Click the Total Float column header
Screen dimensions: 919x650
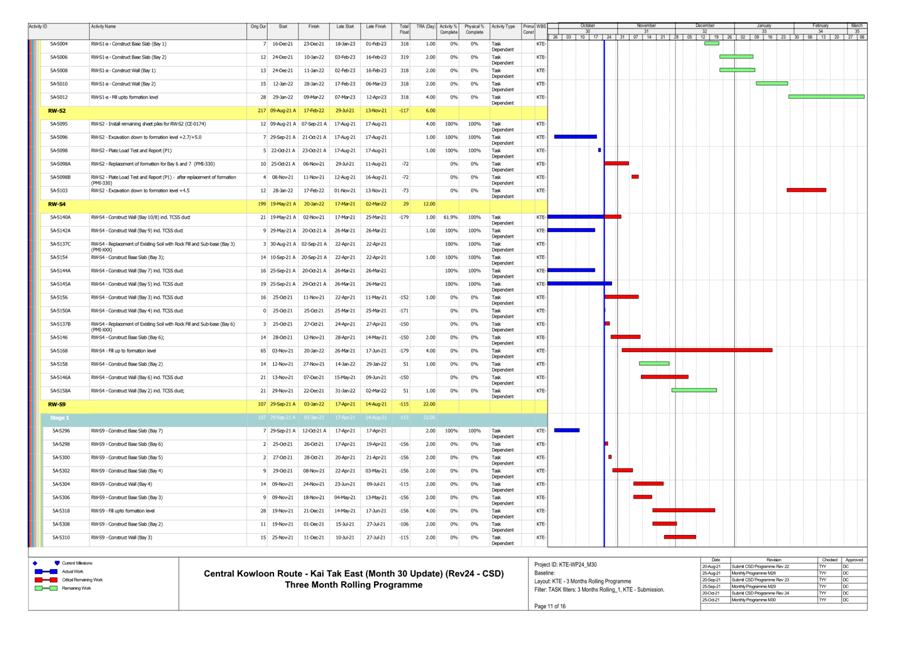point(404,29)
